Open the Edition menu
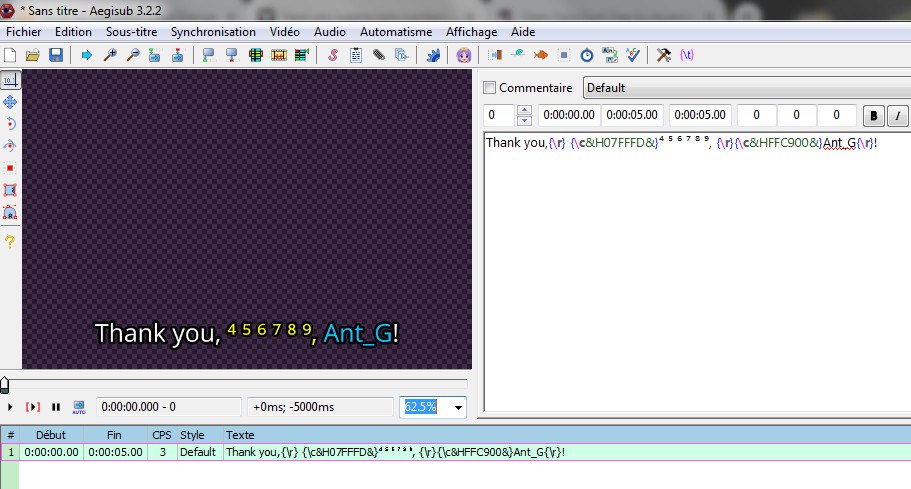The height and width of the screenshot is (489, 911). point(73,32)
